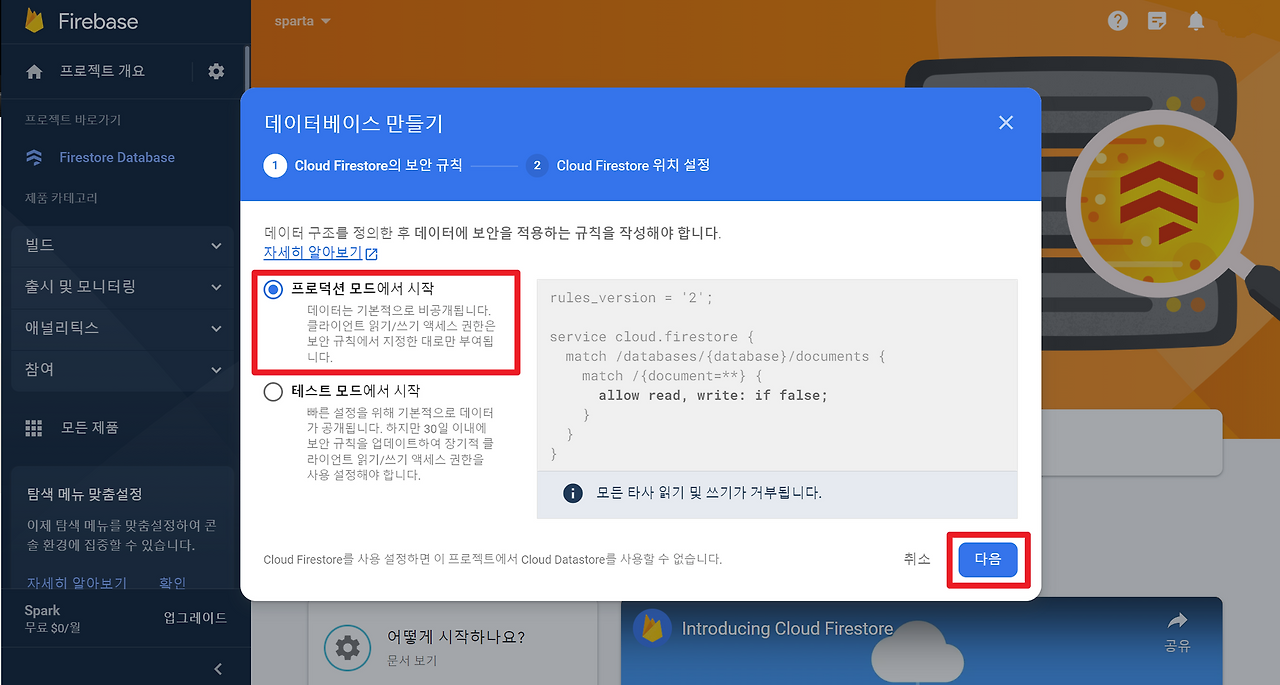Click the 문서 보기 text in the card

412,660
